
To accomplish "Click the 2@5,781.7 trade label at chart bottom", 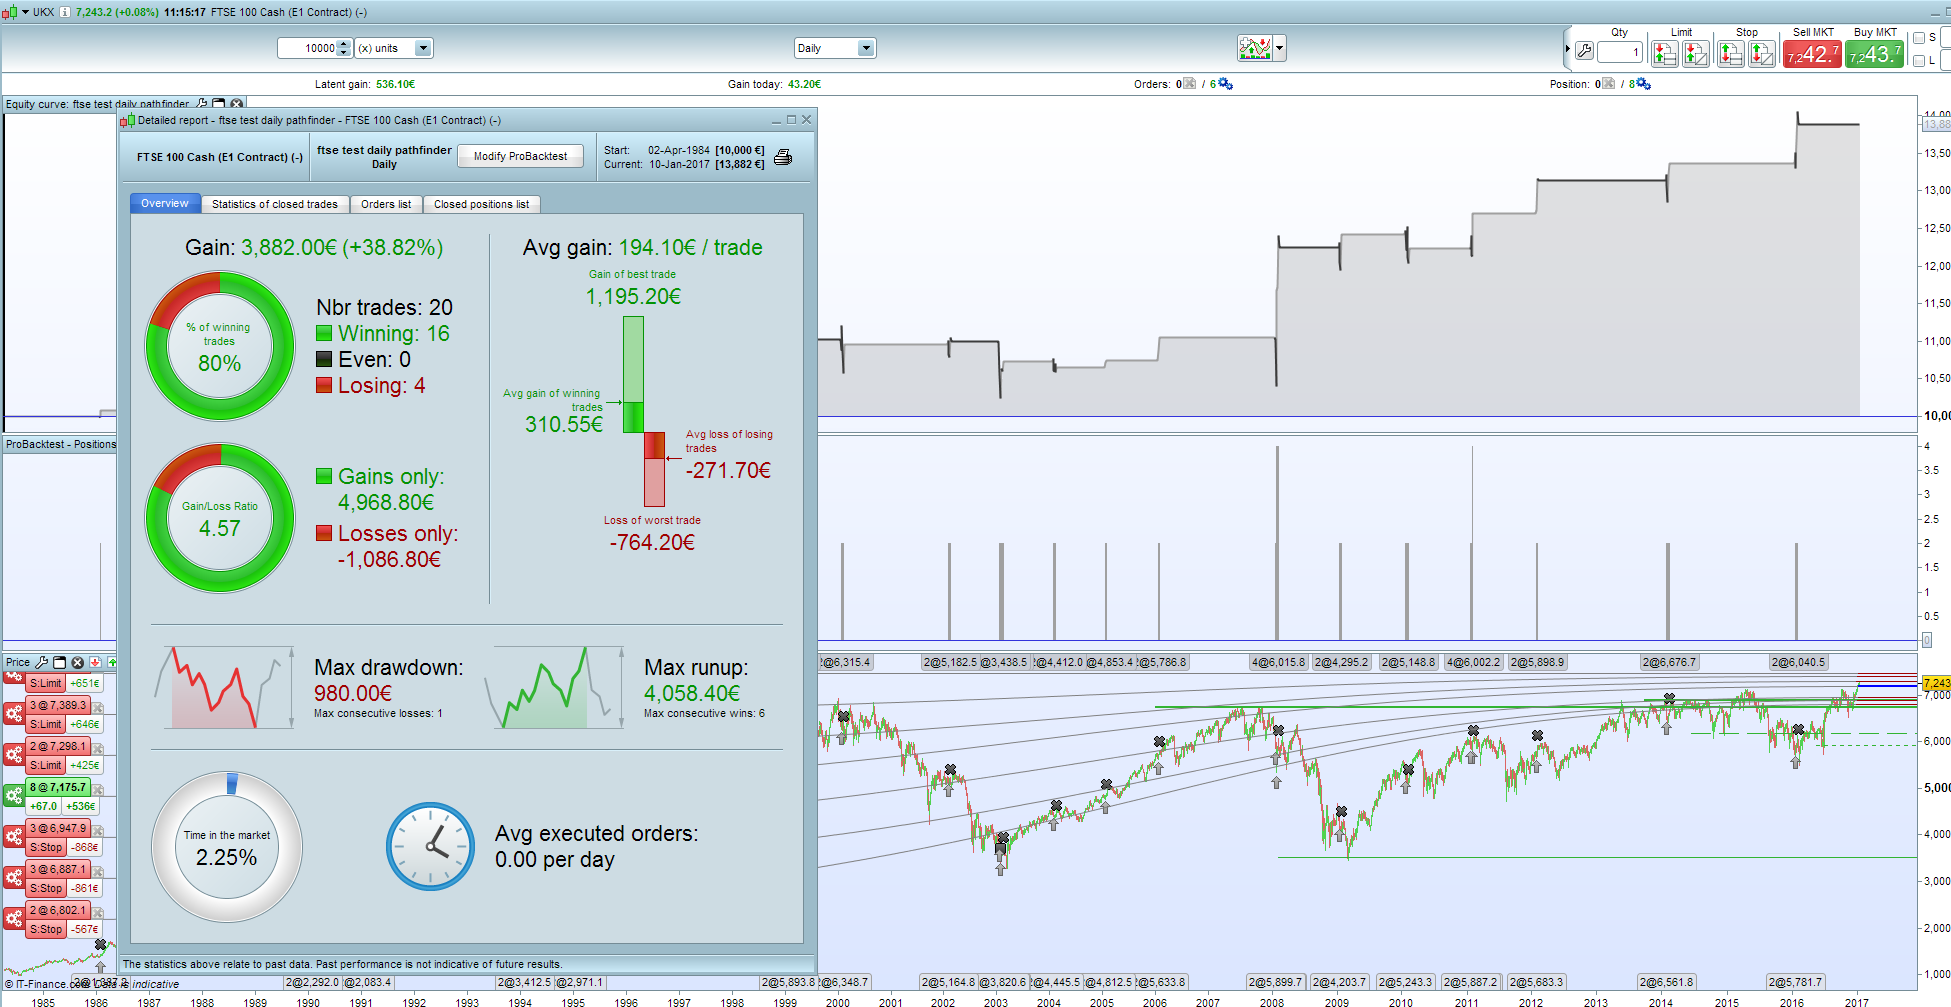I will click(x=1795, y=982).
